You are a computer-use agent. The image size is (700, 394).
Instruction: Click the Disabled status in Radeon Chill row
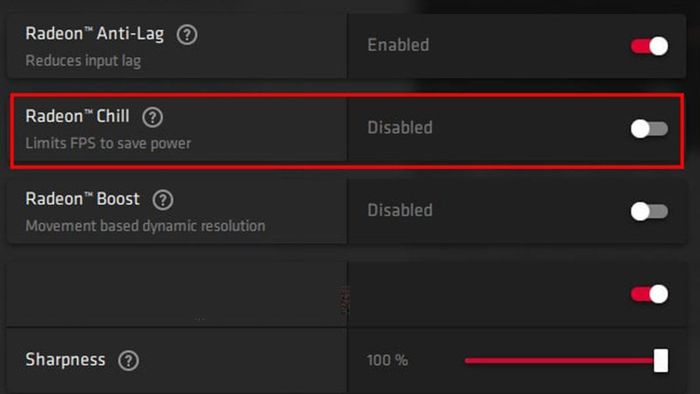[x=400, y=128]
